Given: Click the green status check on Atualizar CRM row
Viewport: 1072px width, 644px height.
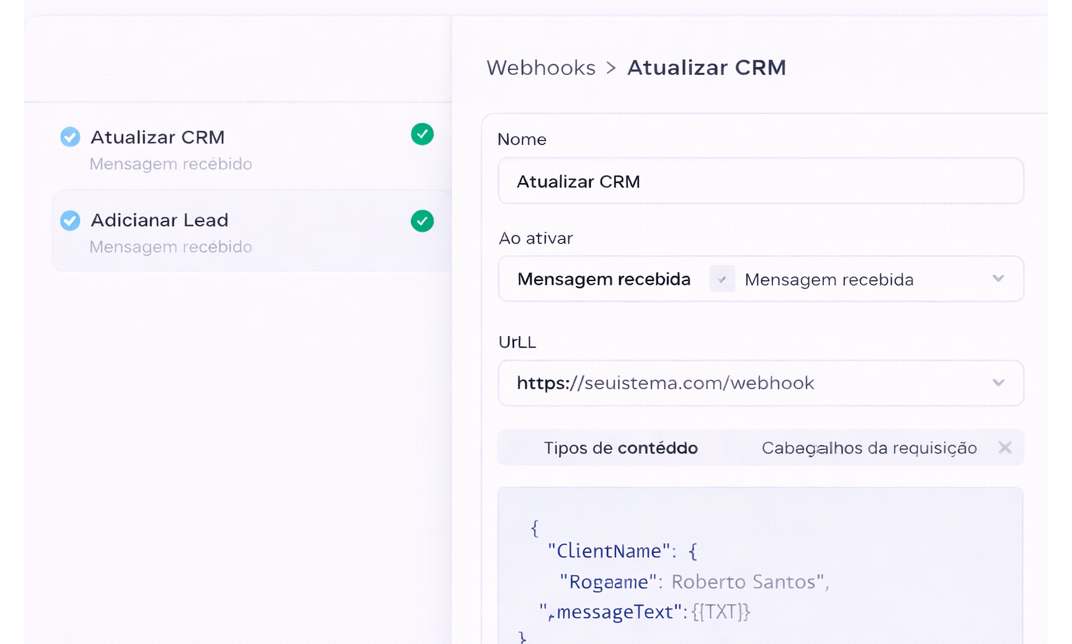Looking at the screenshot, I should point(422,134).
